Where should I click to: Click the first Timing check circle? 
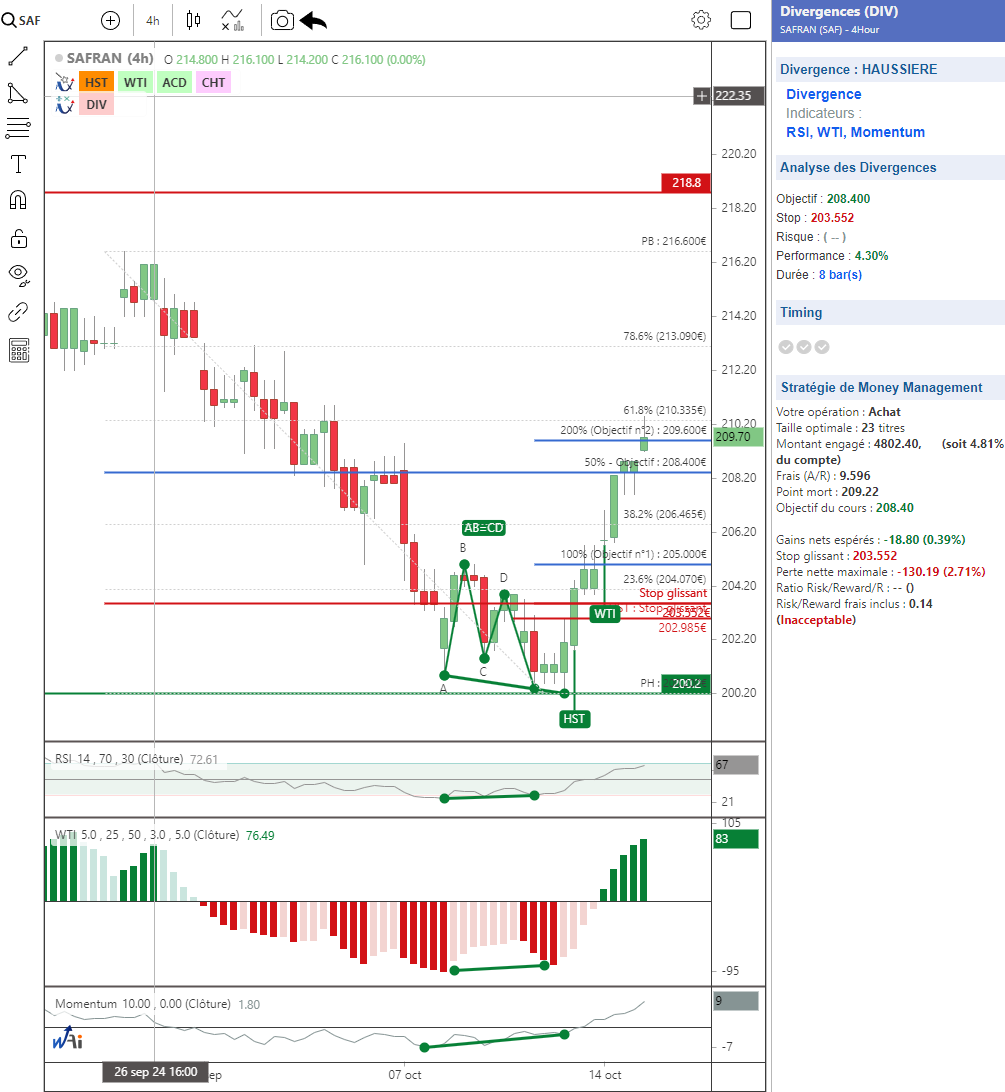[786, 347]
